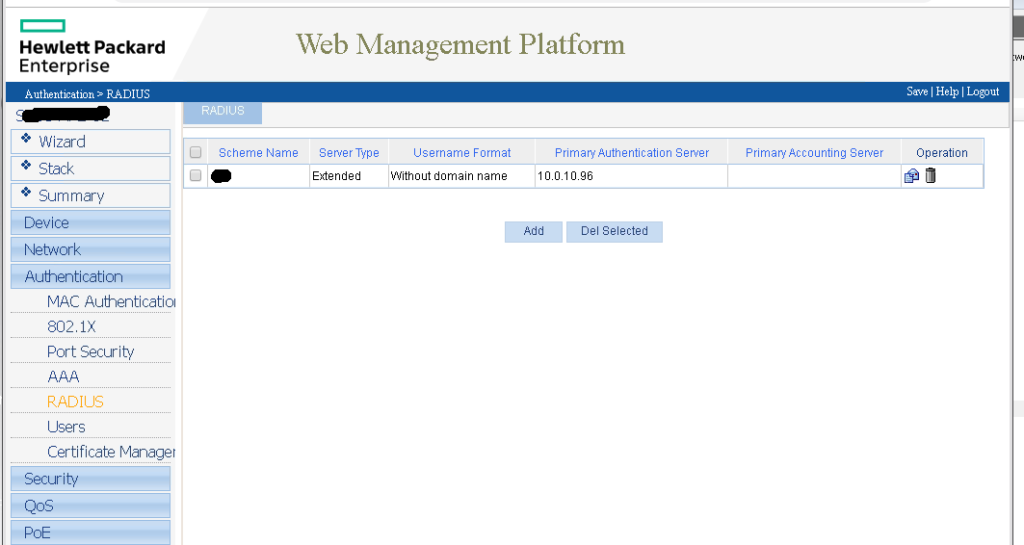Screen dimensions: 1024x545
Task: Collapse the Authentication menu section
Action: (90, 277)
